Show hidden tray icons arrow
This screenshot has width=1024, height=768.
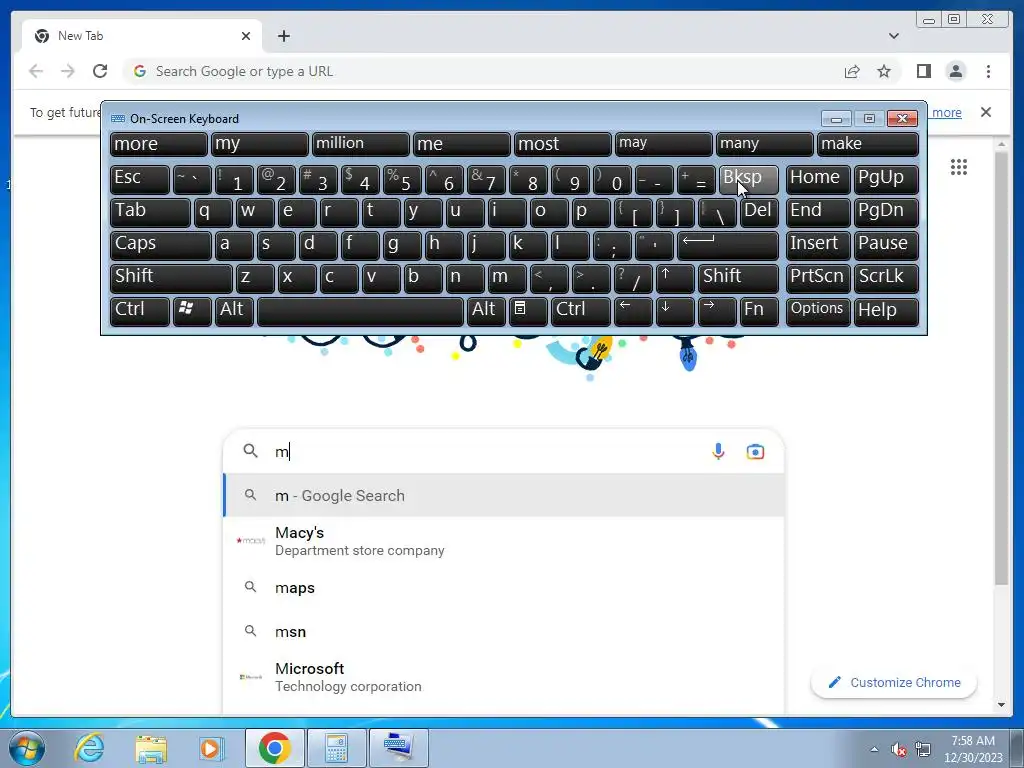pos(874,749)
